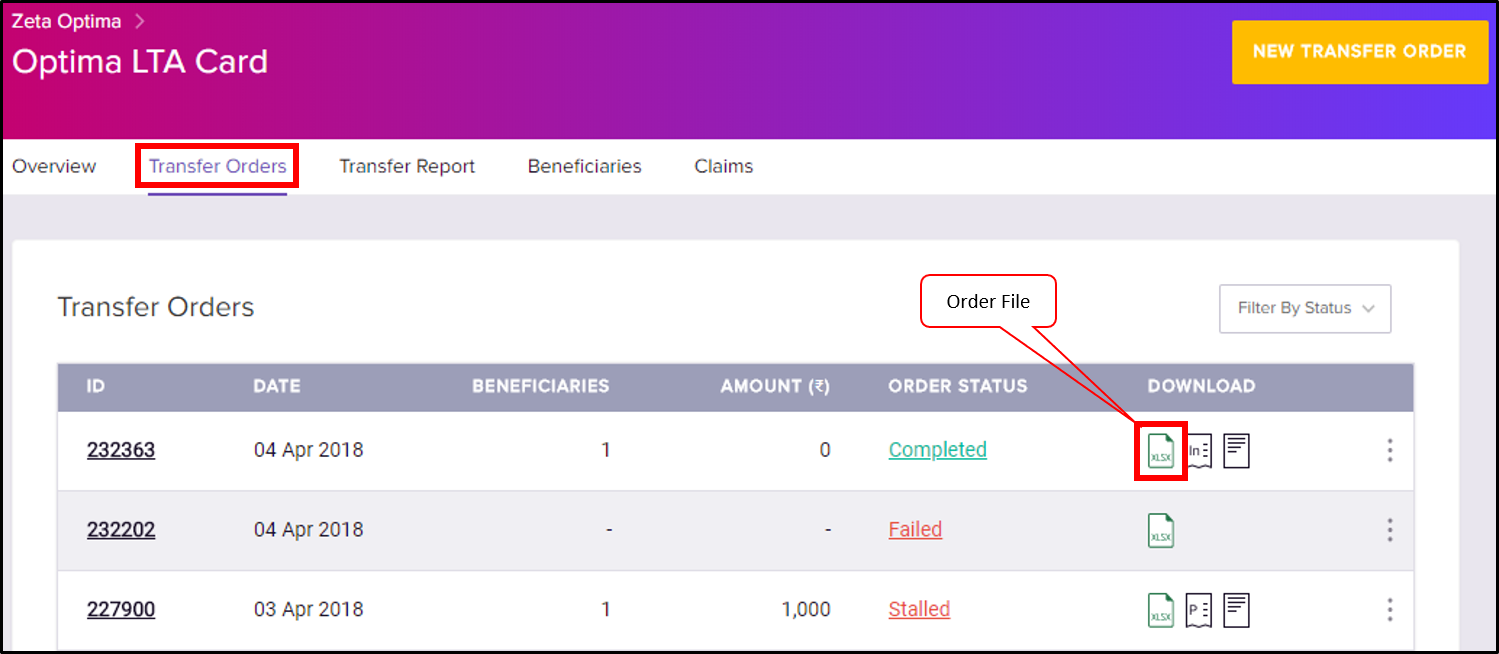The height and width of the screenshot is (654, 1499).
Task: Open report document icon for order 227900
Action: pos(1237,610)
